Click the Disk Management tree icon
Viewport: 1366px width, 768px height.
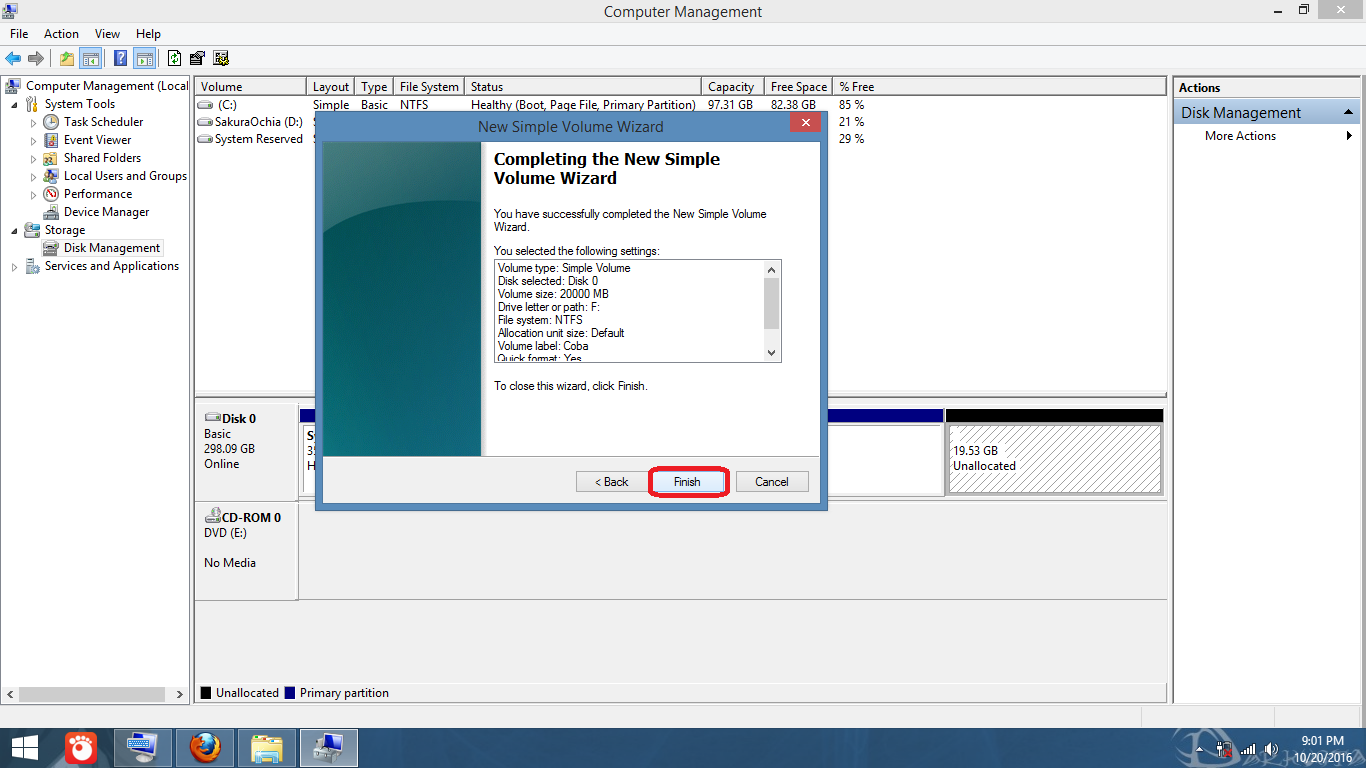51,248
